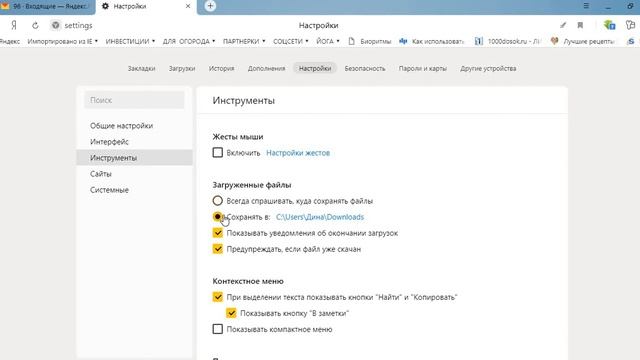Expand ИНВЕСТИЦИИ bookmarks folder

point(130,41)
